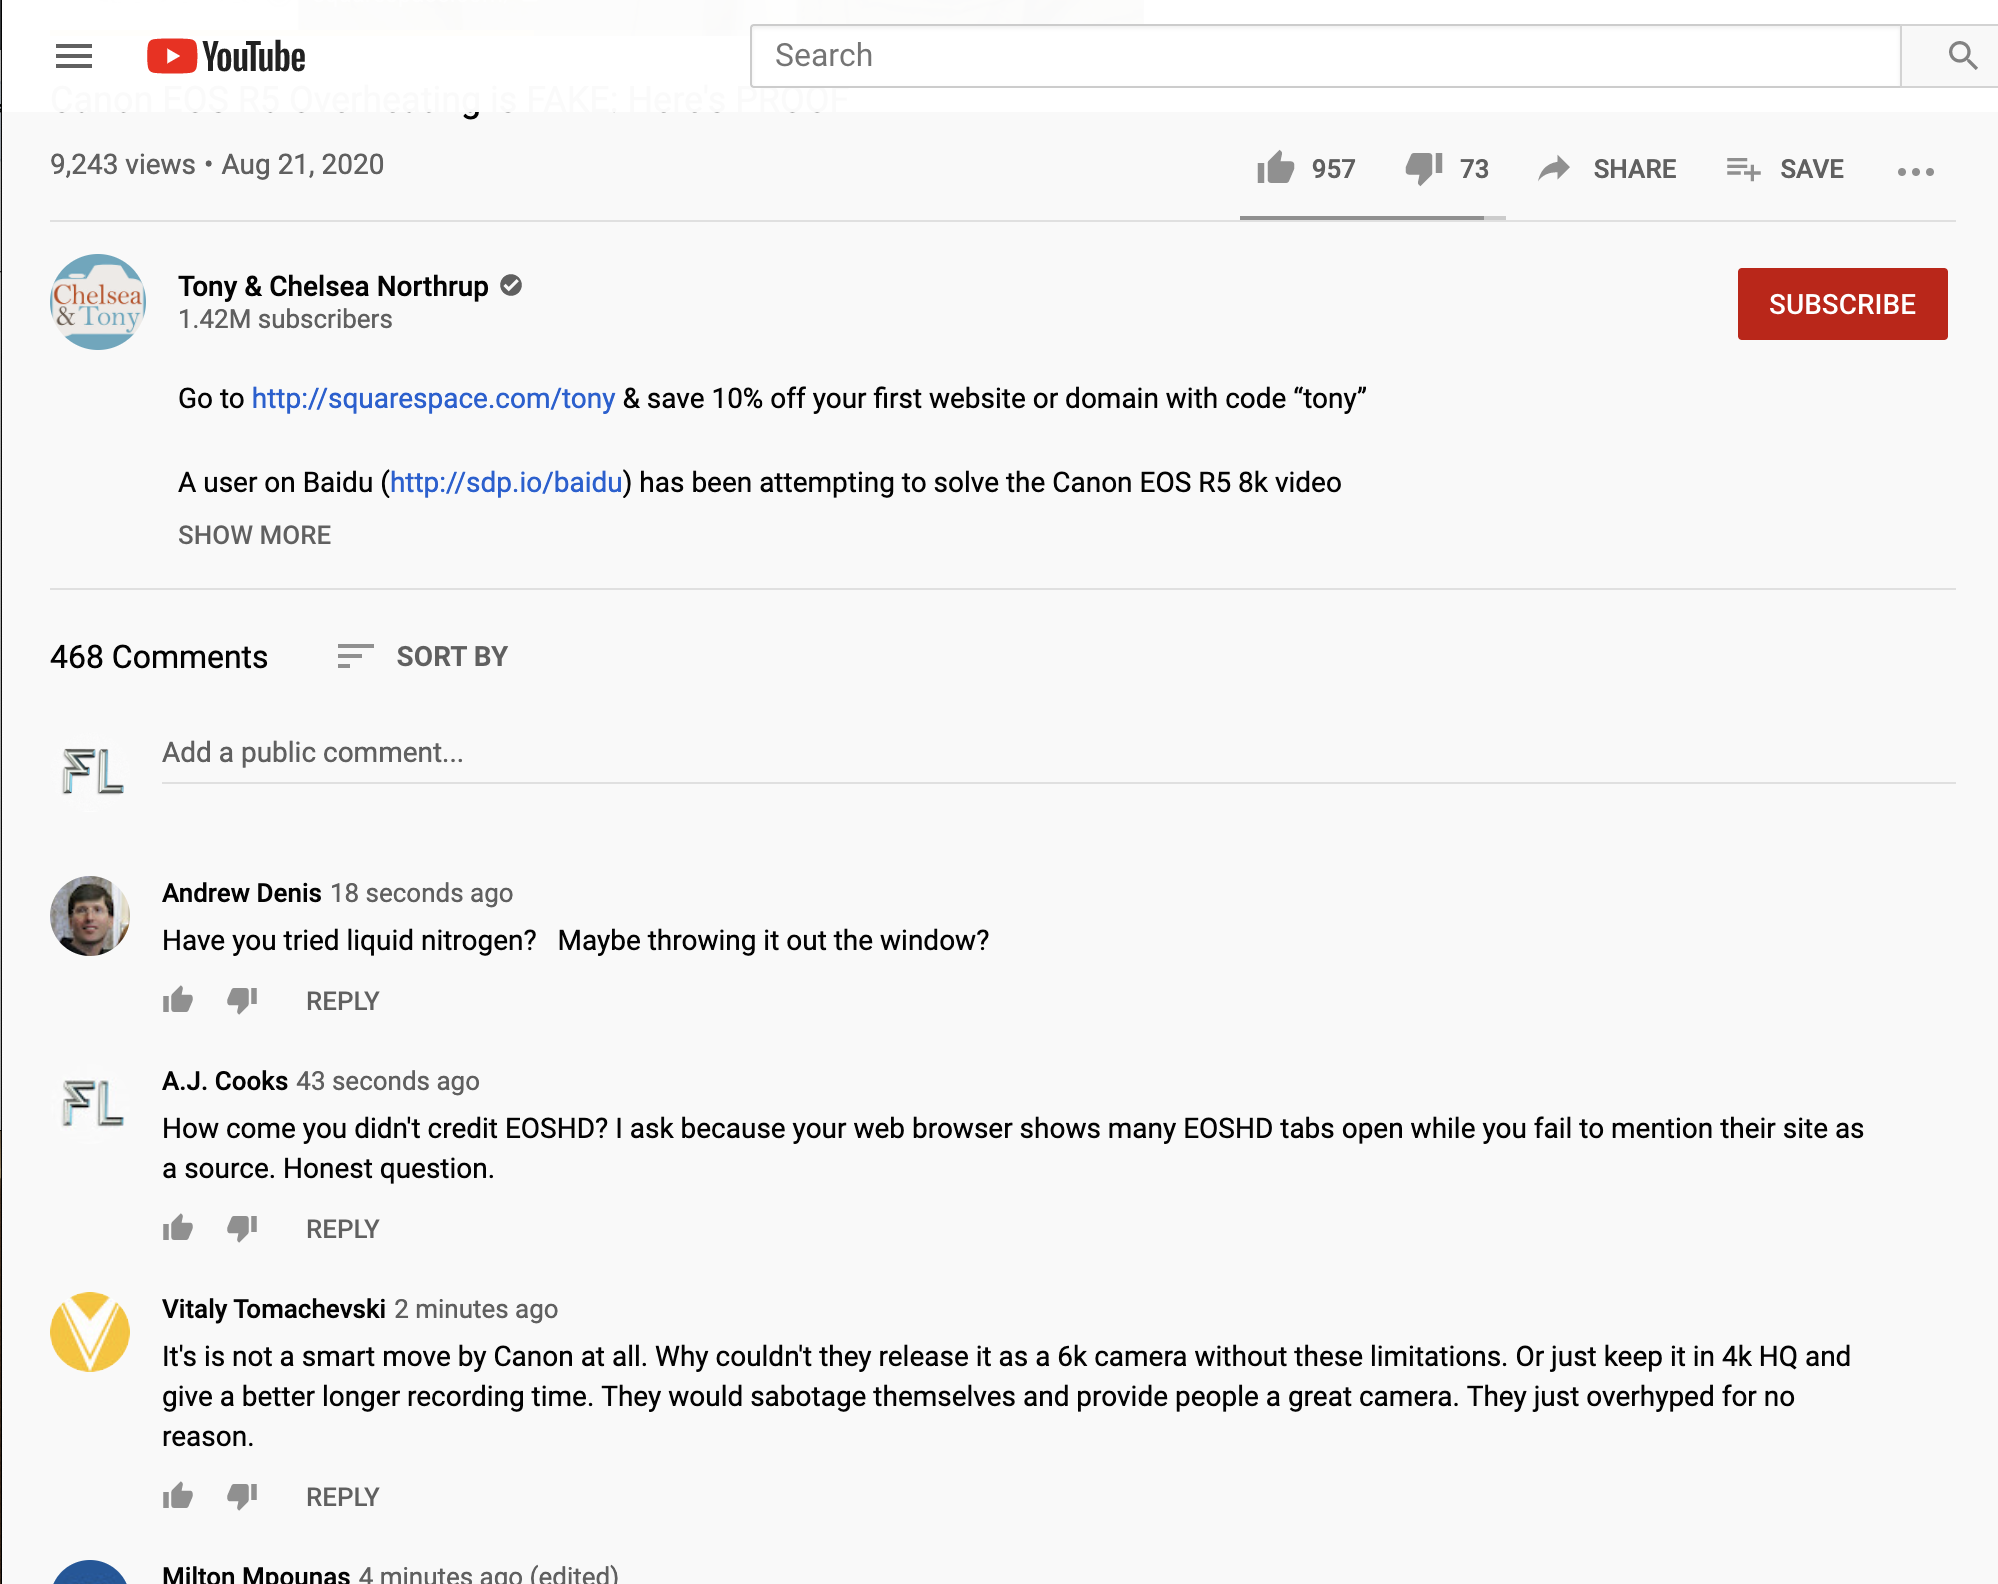This screenshot has width=1998, height=1584.
Task: Dislike Vitaly Tomachevski's comment
Action: [x=242, y=1496]
